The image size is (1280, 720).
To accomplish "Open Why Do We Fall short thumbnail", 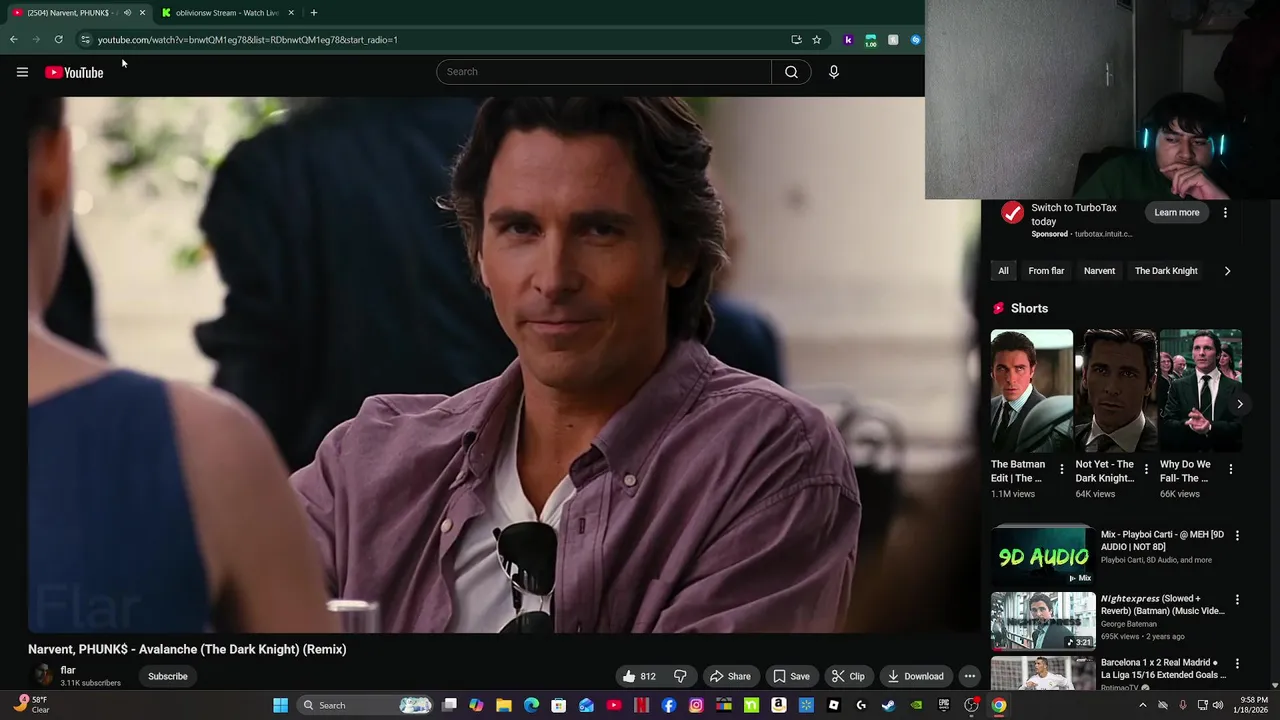I will tap(1200, 391).
